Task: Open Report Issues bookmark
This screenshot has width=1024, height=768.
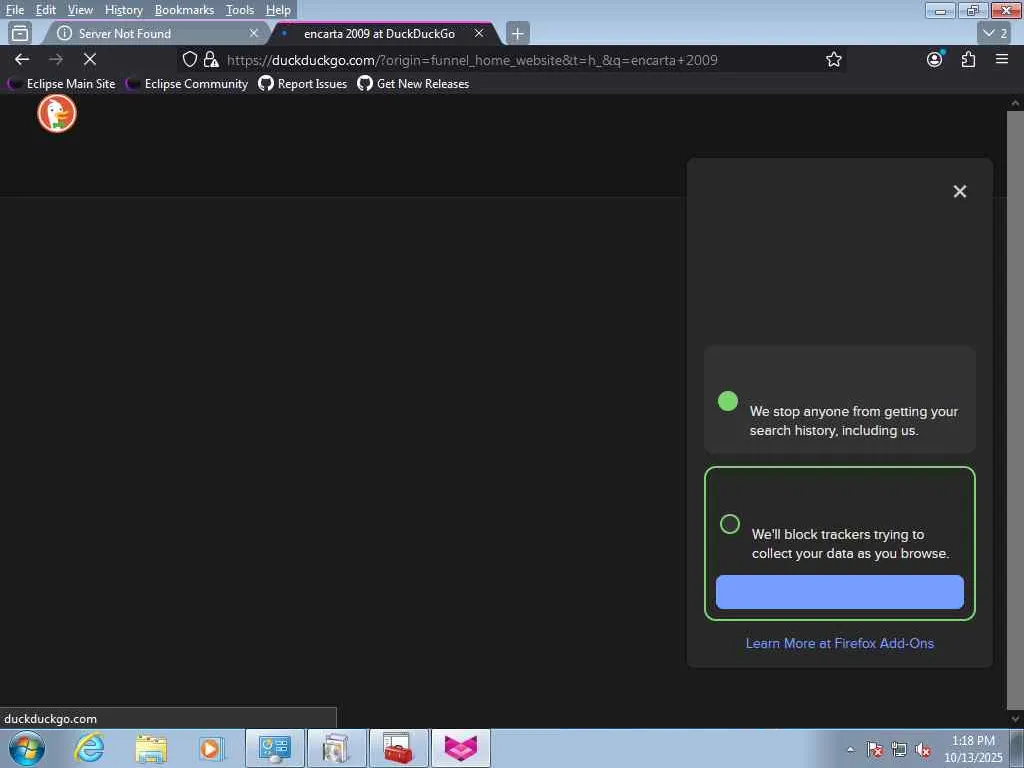Action: click(x=303, y=84)
